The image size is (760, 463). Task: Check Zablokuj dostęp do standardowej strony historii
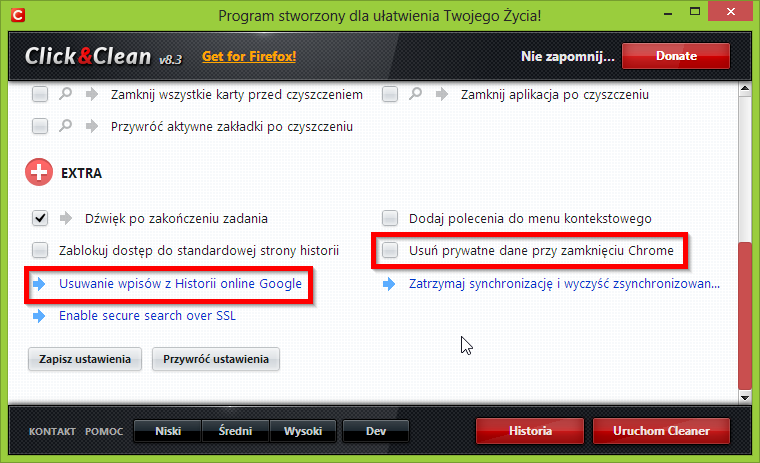coord(40,250)
